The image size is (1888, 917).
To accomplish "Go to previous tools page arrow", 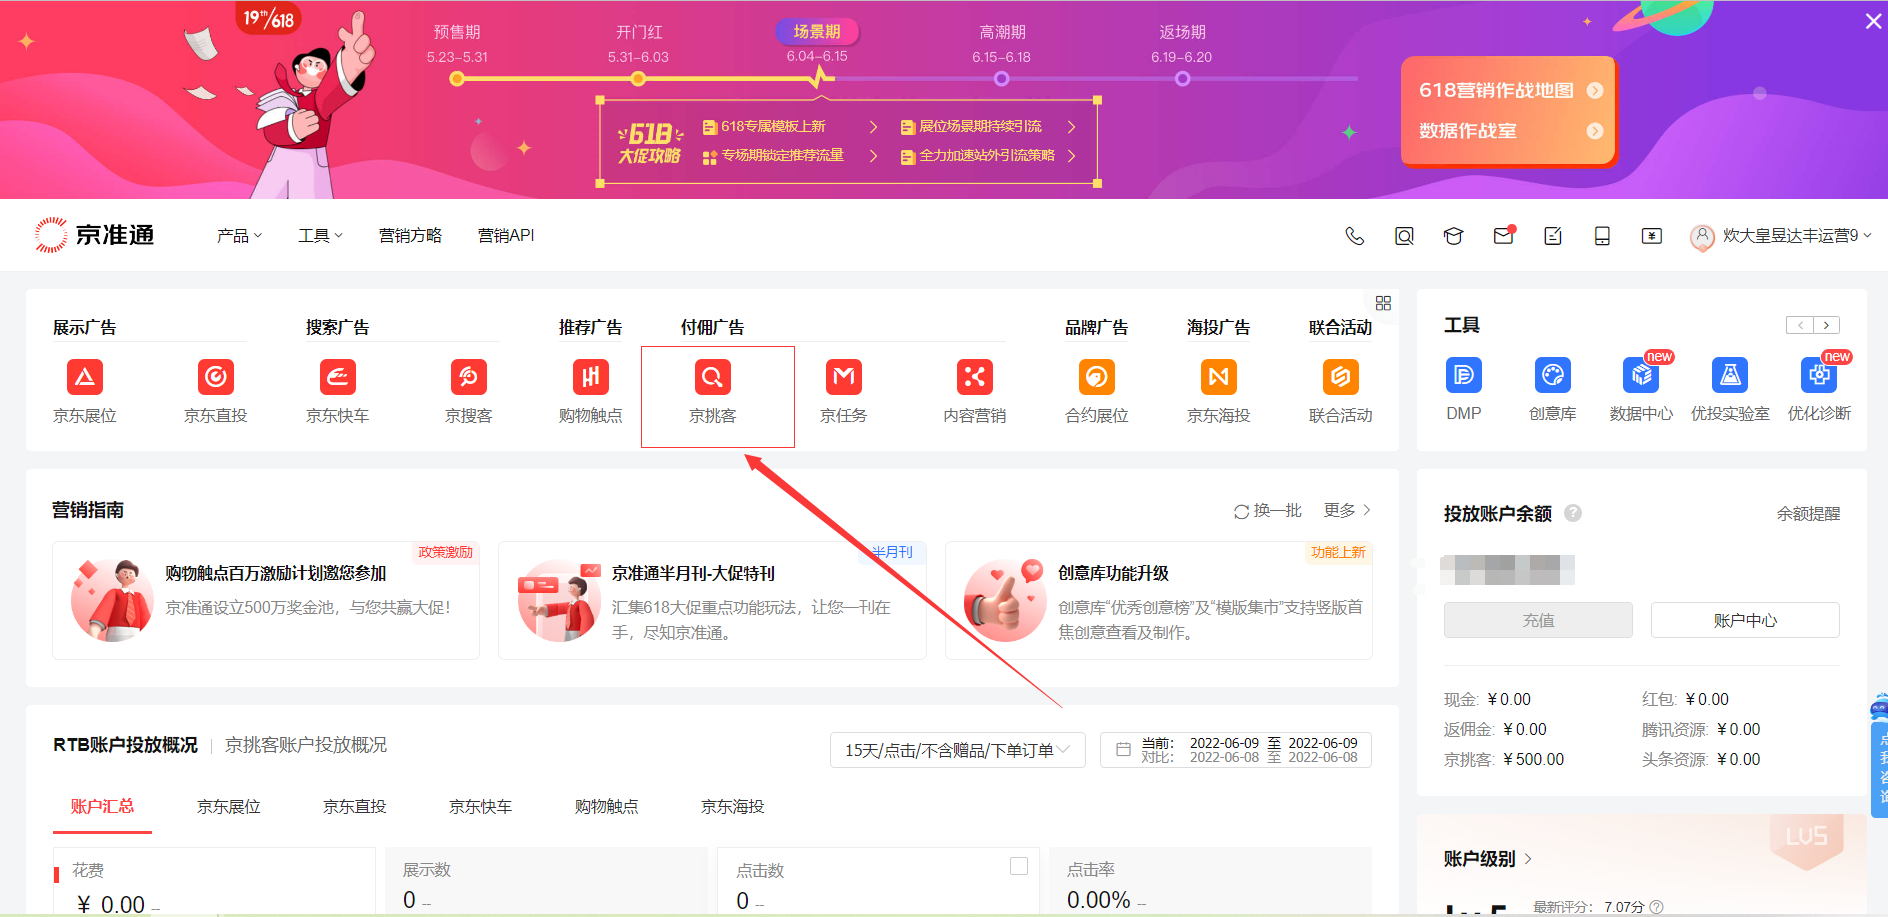I will click(1800, 325).
